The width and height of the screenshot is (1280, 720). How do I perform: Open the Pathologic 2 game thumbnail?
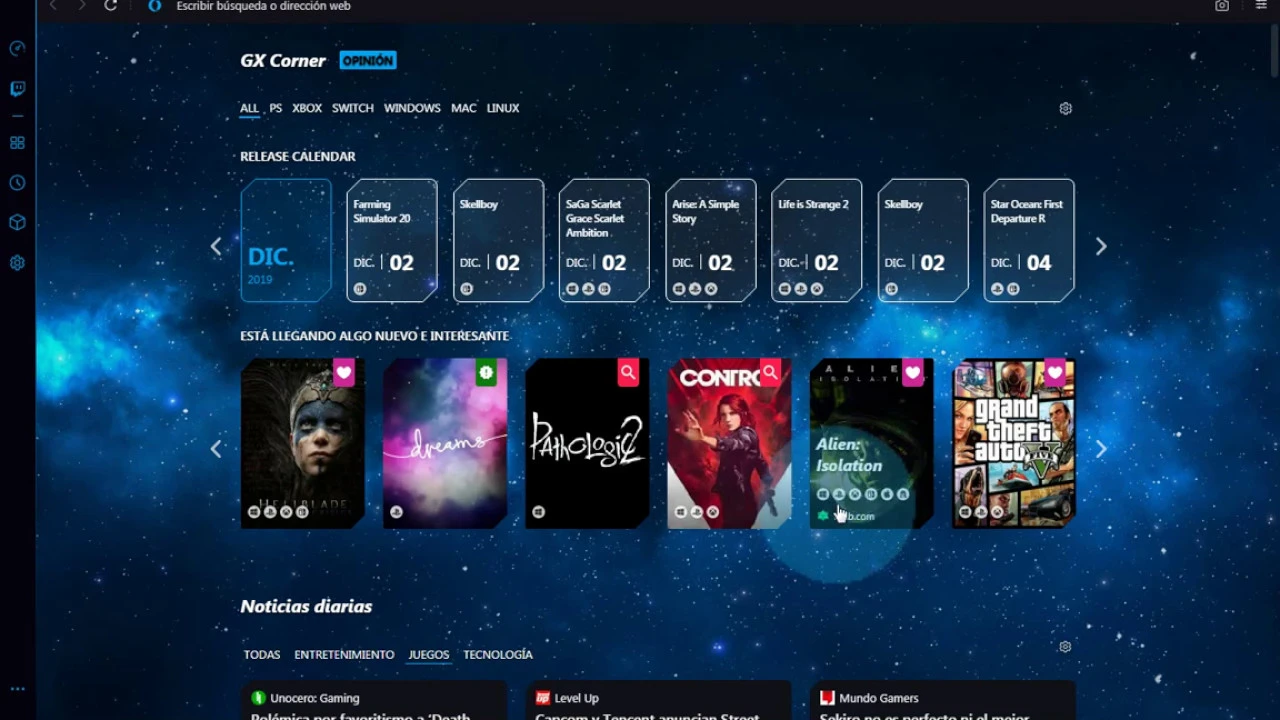pyautogui.click(x=587, y=443)
